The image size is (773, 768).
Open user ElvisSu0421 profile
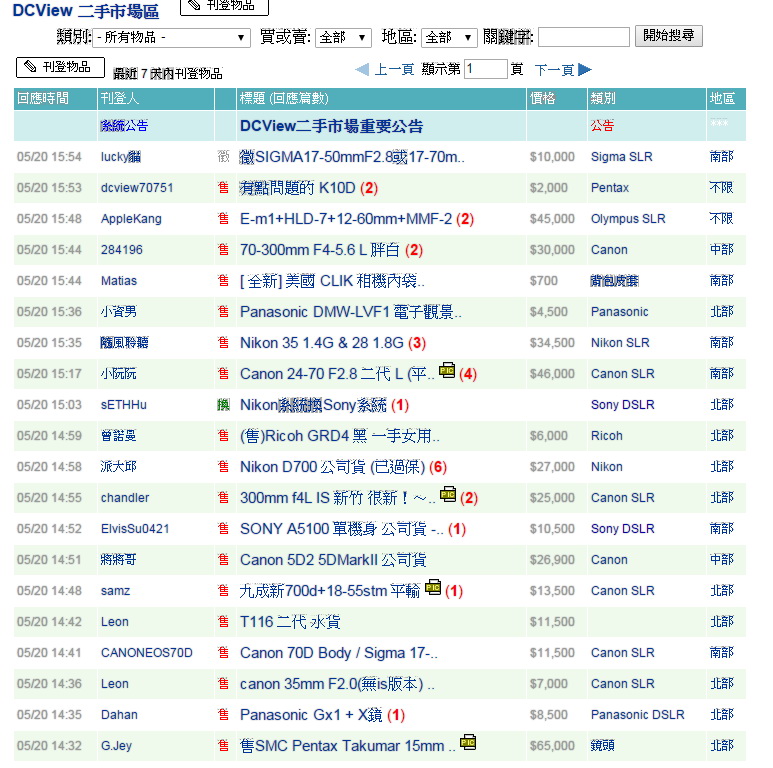[x=135, y=529]
